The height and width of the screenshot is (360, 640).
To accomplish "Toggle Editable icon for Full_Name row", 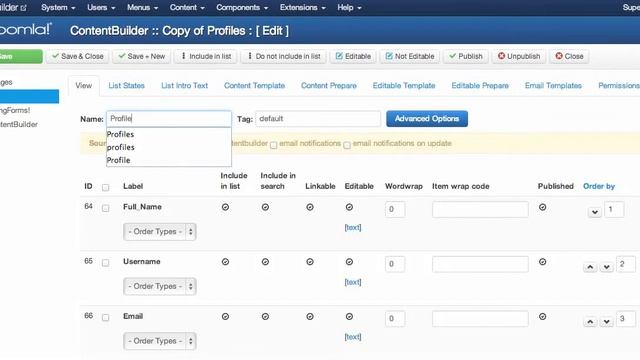I will [x=349, y=207].
